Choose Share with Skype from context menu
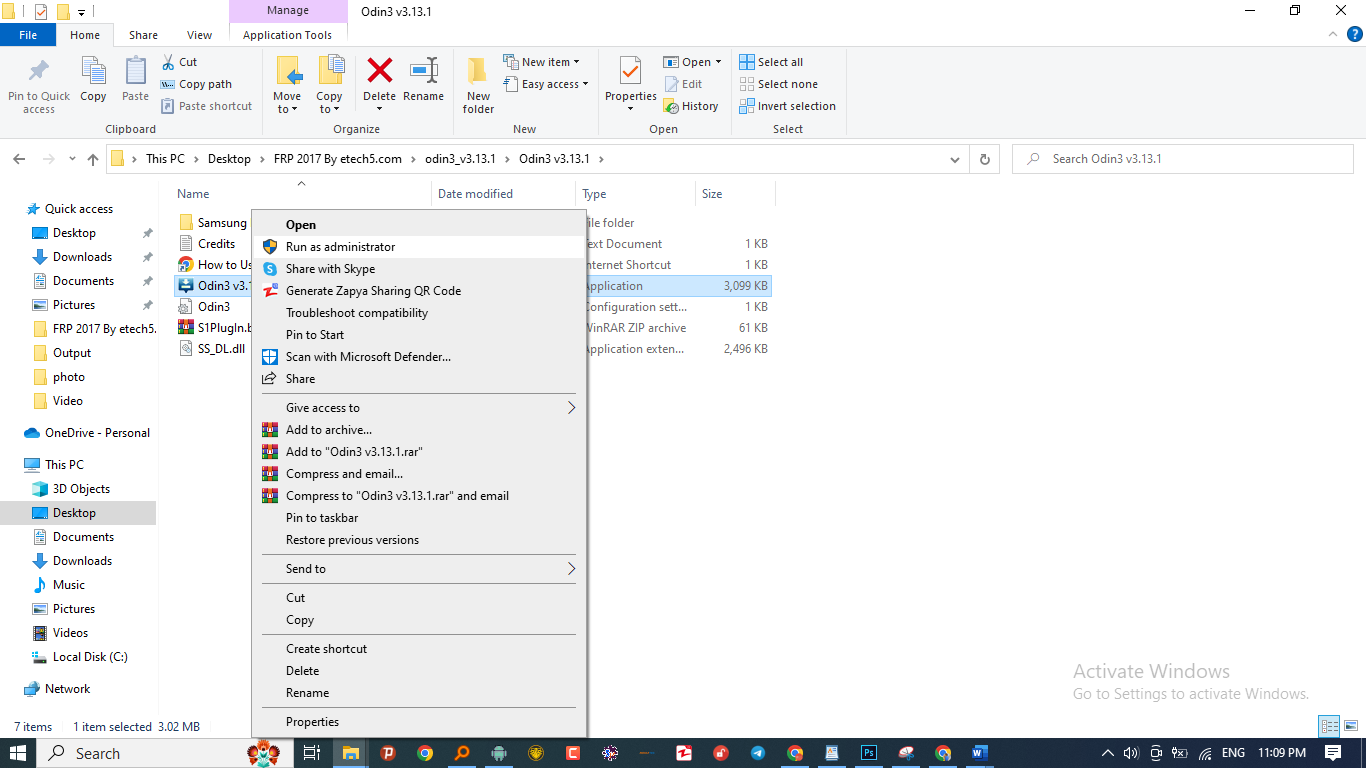Viewport: 1366px width, 768px height. [x=419, y=269]
